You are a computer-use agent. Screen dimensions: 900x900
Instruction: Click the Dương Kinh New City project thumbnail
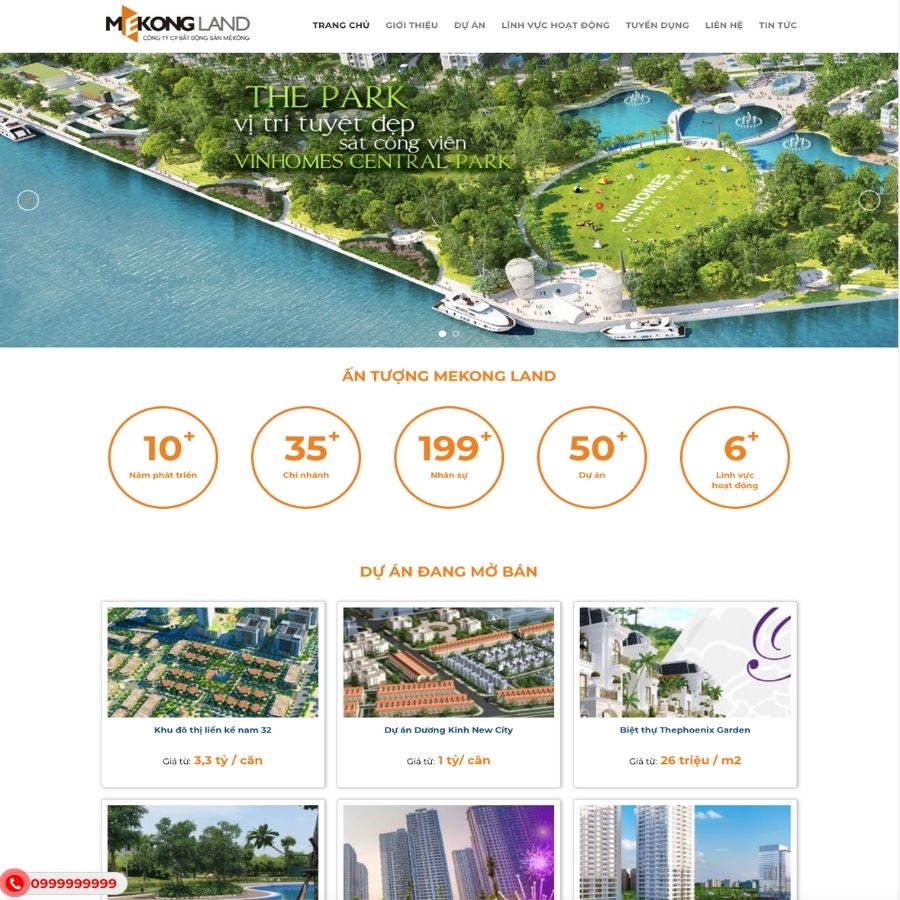tap(449, 662)
